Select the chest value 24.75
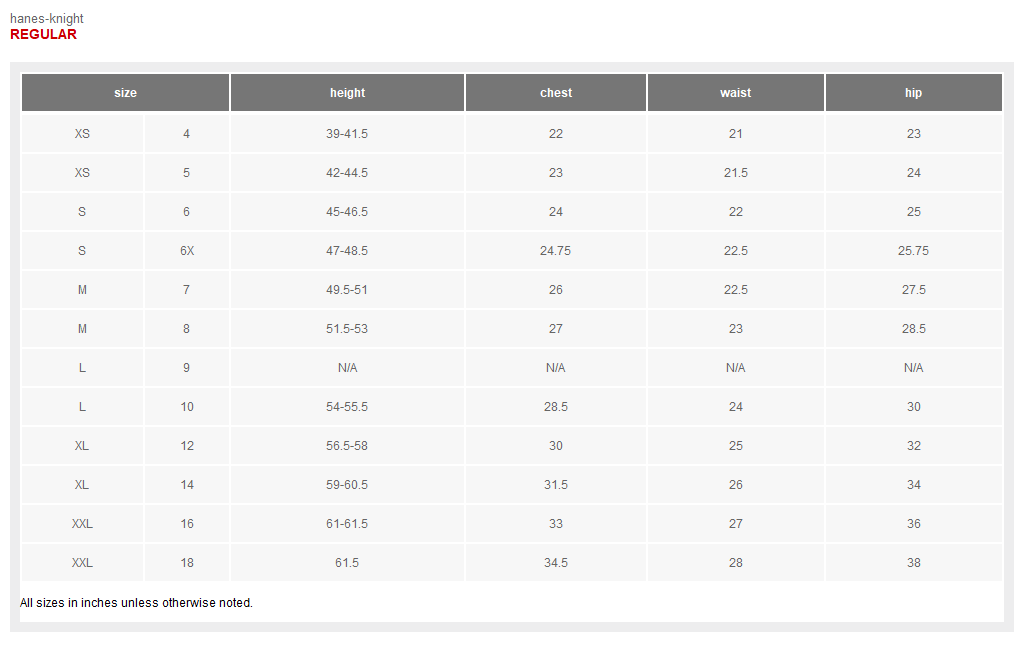The height and width of the screenshot is (647, 1024). tap(555, 251)
